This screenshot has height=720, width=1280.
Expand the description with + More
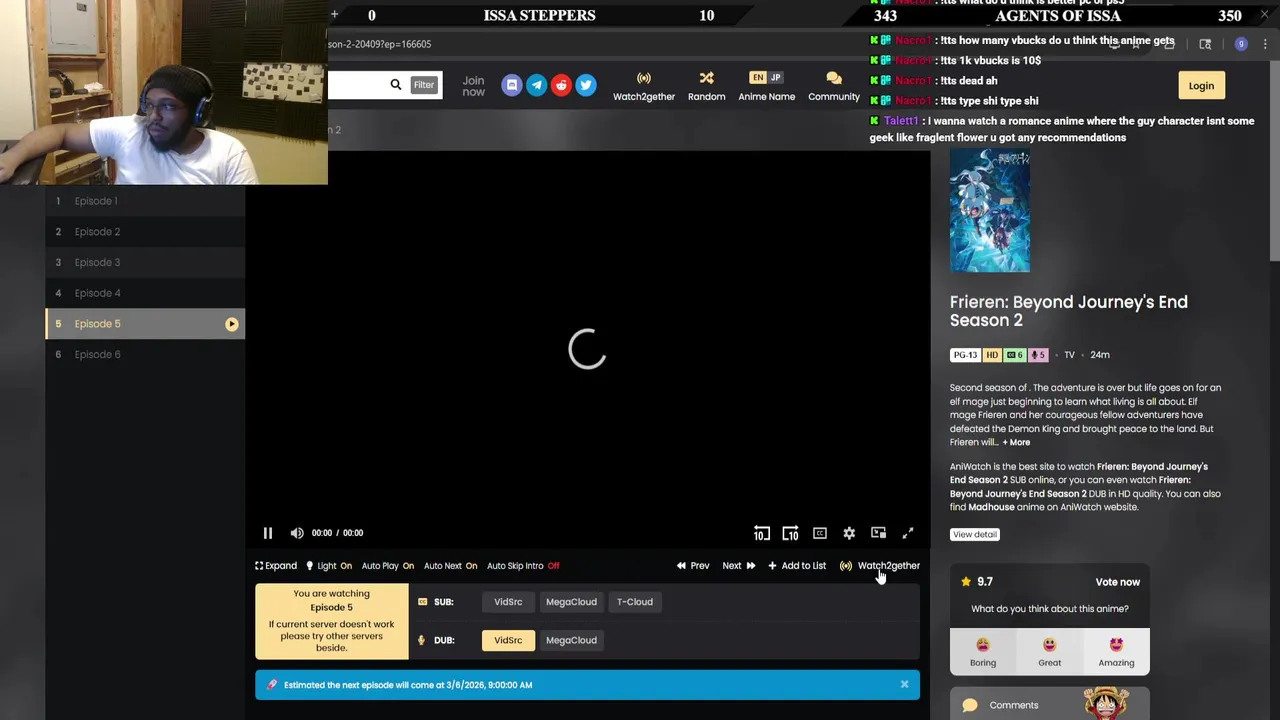[1016, 442]
